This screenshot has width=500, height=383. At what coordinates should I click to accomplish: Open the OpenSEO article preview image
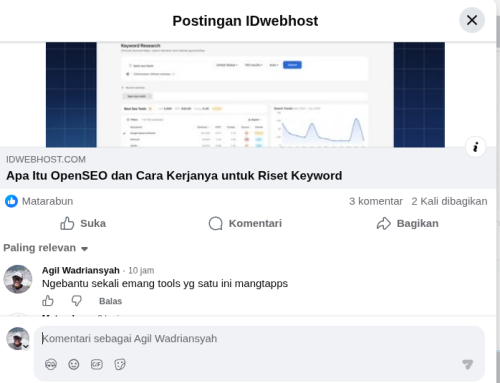(x=245, y=95)
